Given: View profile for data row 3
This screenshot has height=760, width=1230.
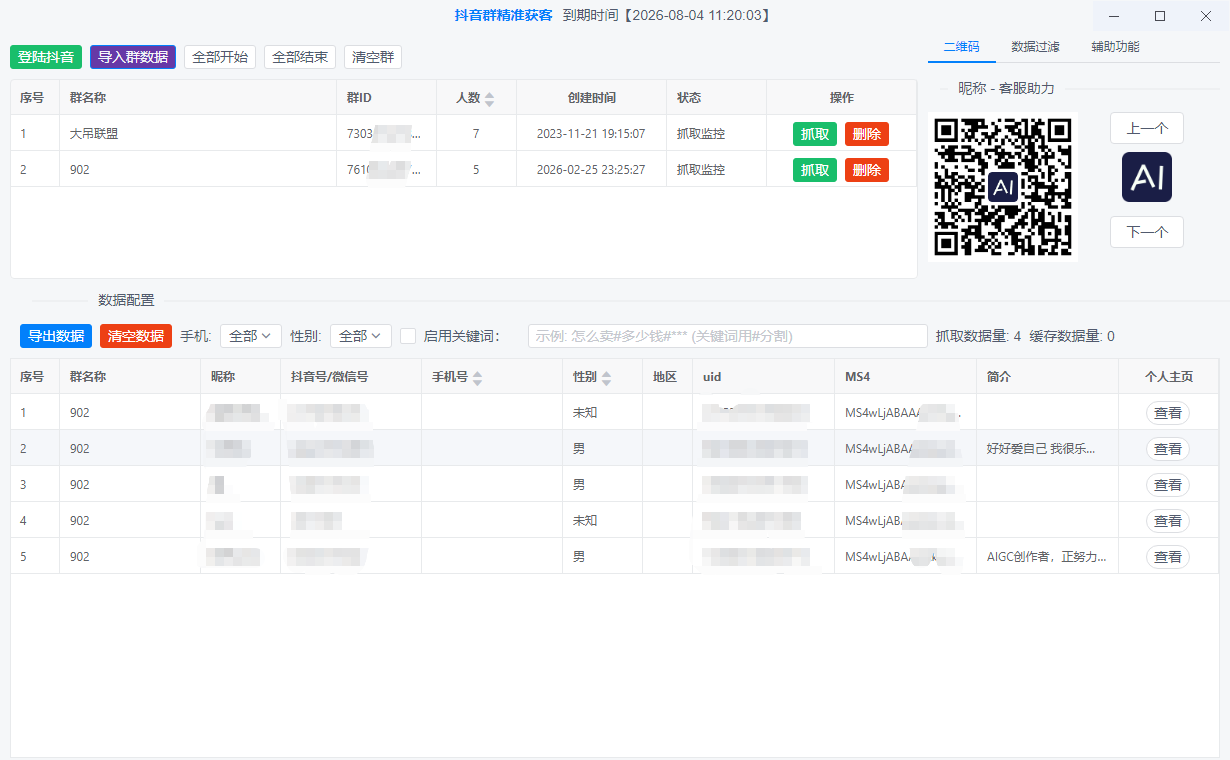Looking at the screenshot, I should pyautogui.click(x=1168, y=484).
